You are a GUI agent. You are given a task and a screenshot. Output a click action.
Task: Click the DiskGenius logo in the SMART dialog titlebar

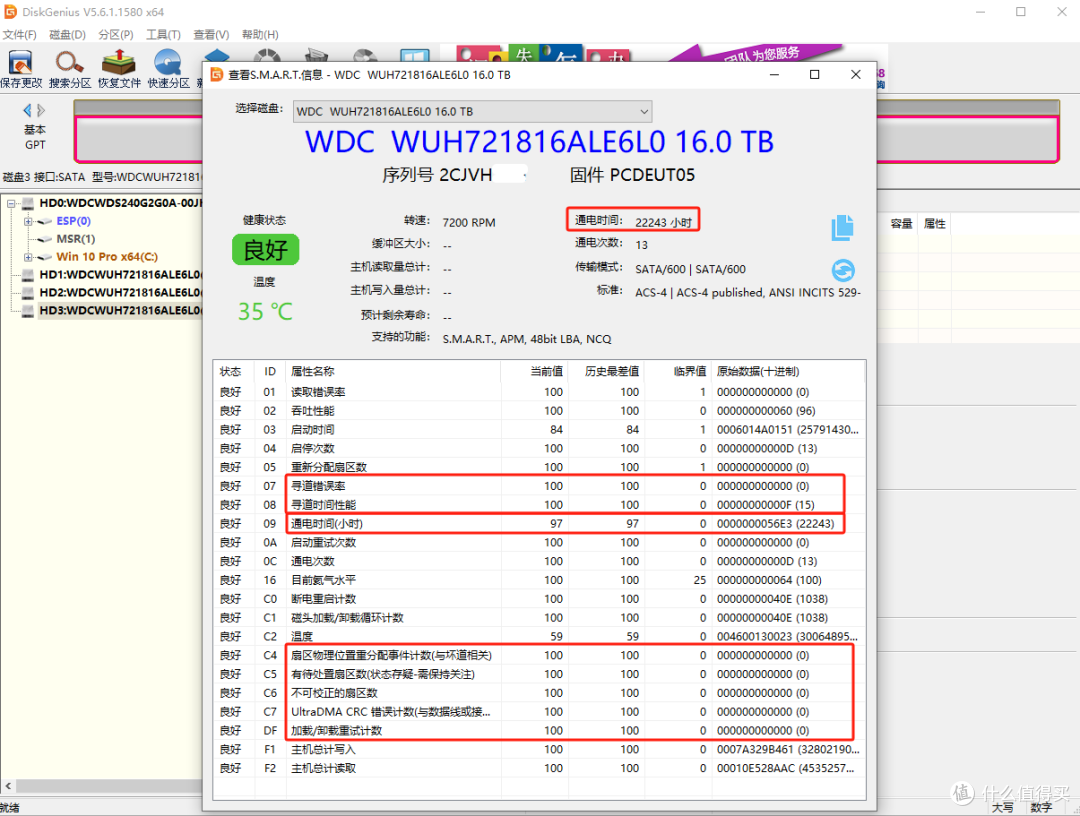pos(215,75)
